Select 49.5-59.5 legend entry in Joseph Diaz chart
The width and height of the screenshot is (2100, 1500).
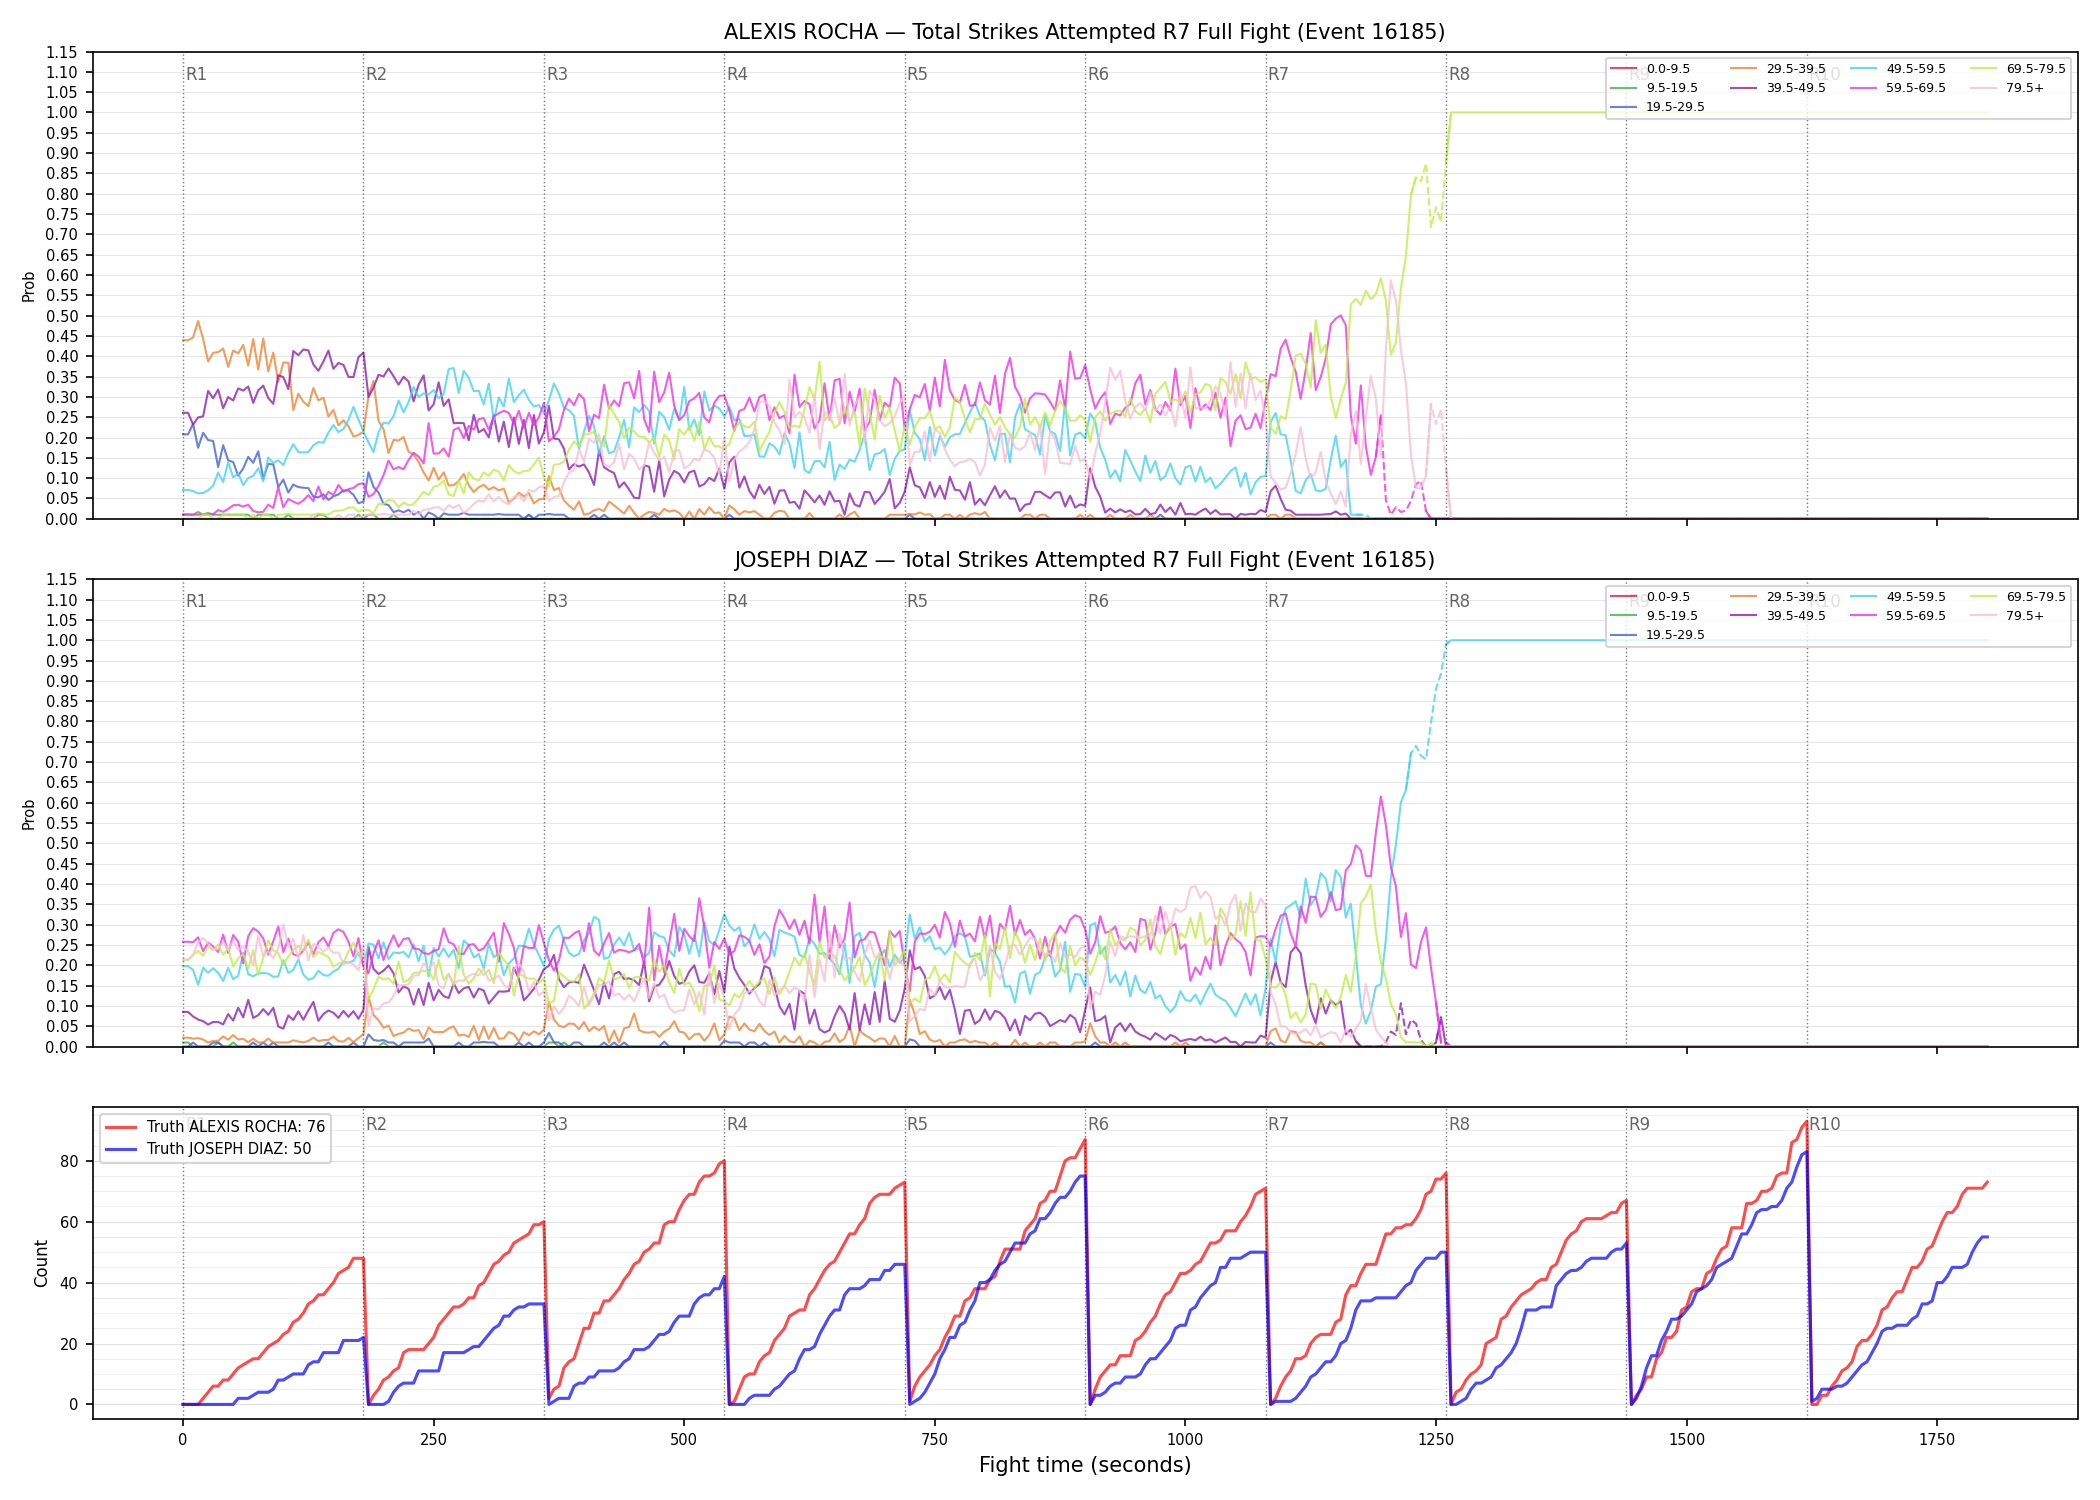click(1898, 597)
